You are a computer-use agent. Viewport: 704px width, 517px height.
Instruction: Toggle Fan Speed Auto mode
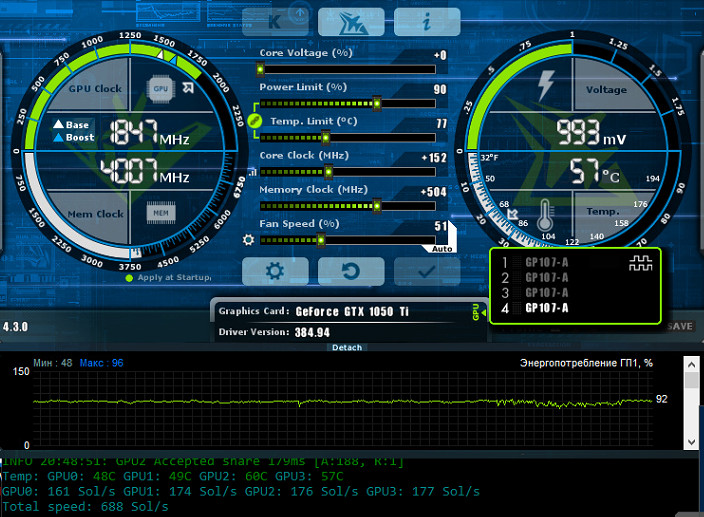pyautogui.click(x=442, y=248)
